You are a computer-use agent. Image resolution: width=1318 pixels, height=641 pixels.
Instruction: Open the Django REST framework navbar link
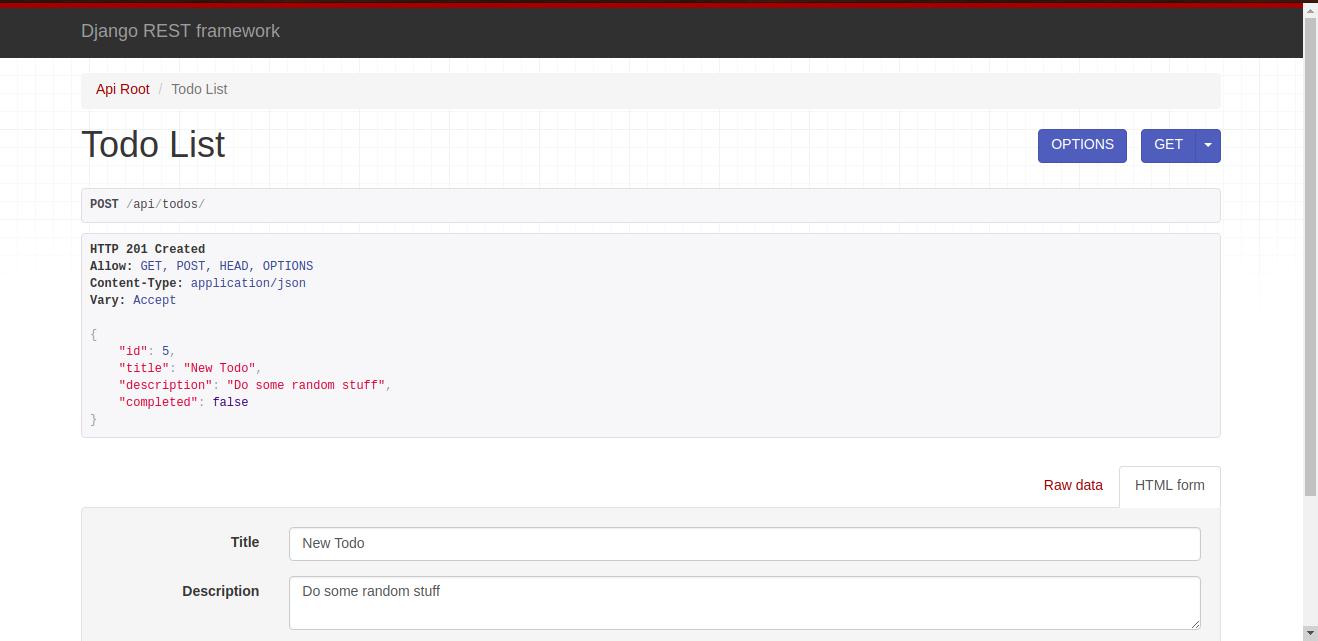coord(181,31)
